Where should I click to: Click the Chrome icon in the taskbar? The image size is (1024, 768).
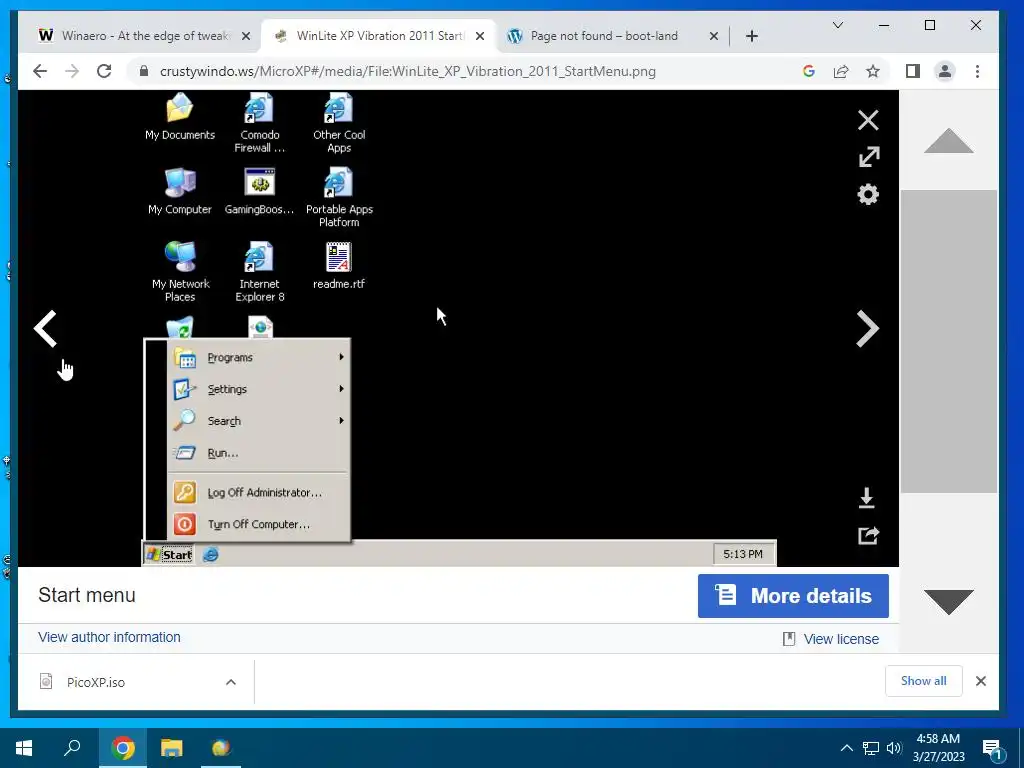coord(123,748)
